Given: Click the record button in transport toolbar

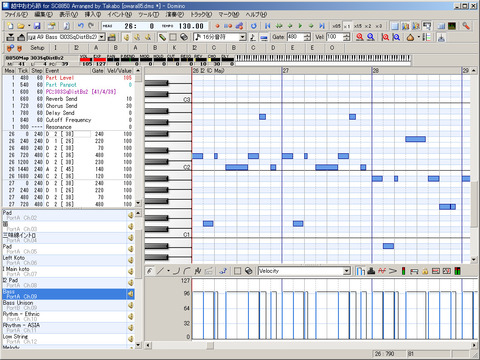Looking at the screenshot, I should tap(217, 26).
